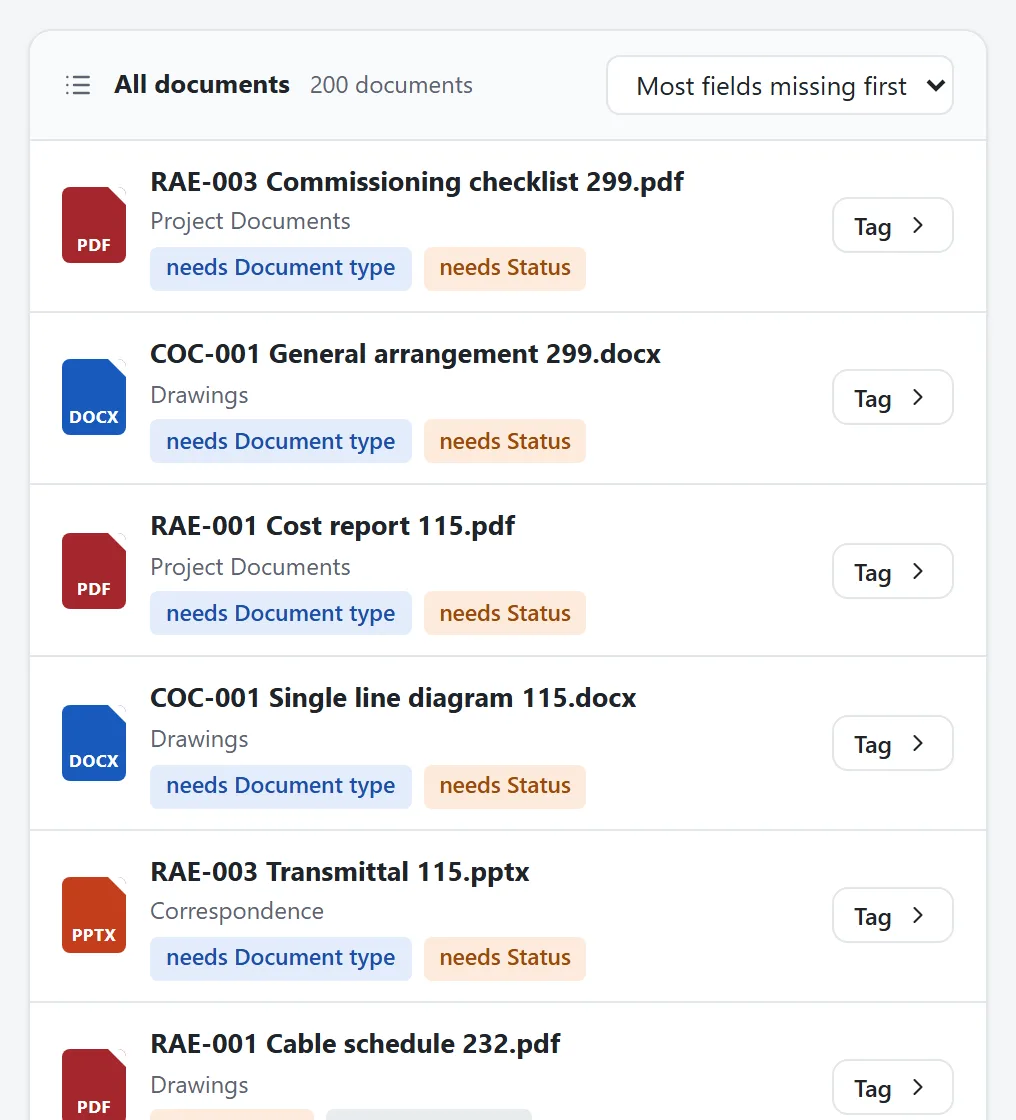Viewport: 1016px width, 1120px height.
Task: Click the list icon beside All documents
Action: 78,85
